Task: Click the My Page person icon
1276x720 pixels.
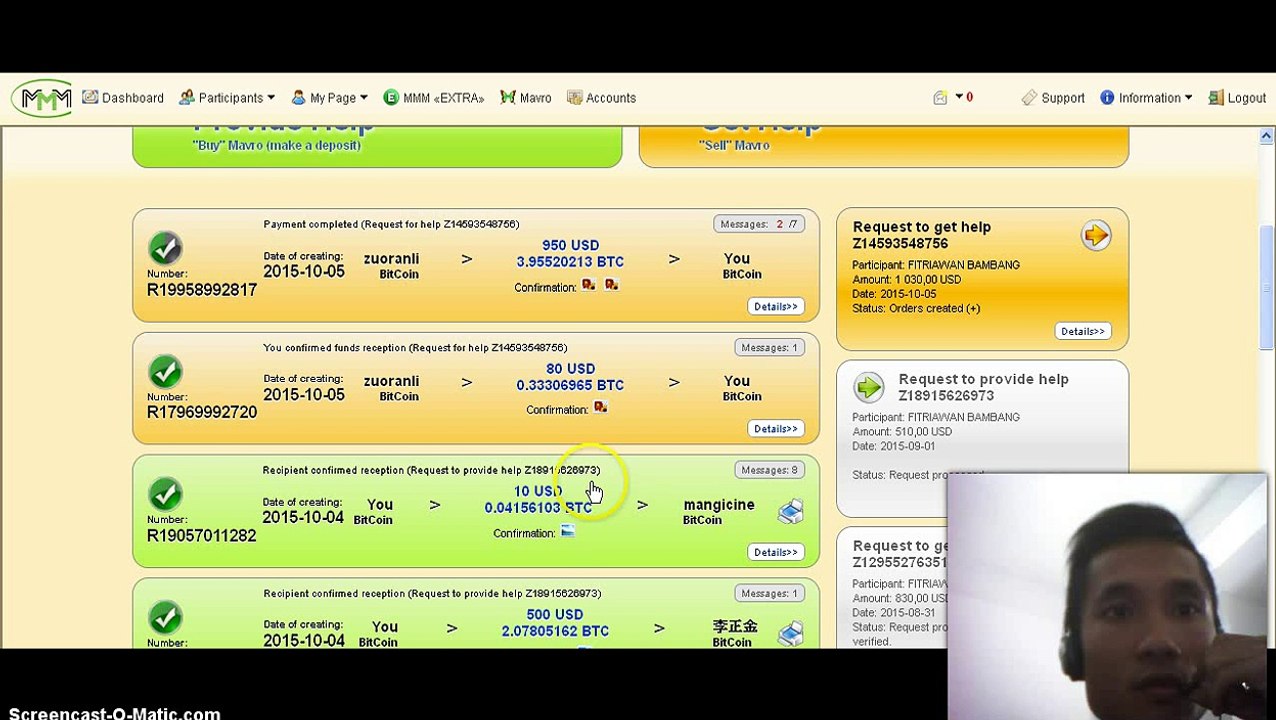Action: point(298,97)
